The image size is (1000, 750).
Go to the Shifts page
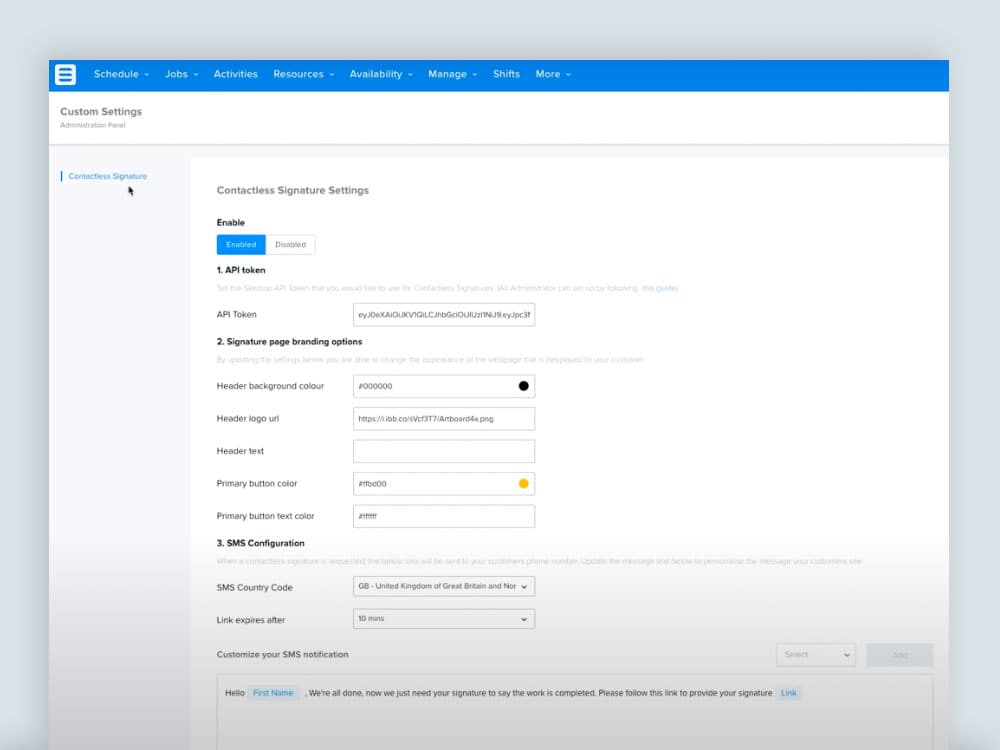click(x=506, y=75)
